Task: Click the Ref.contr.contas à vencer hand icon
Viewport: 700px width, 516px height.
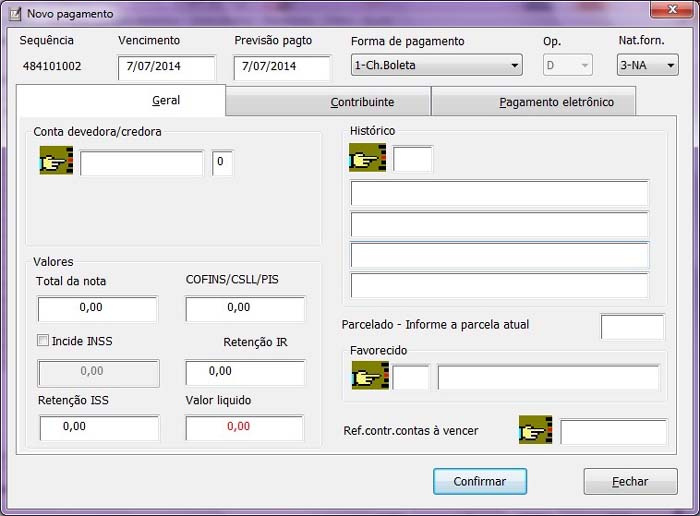Action: (x=536, y=431)
